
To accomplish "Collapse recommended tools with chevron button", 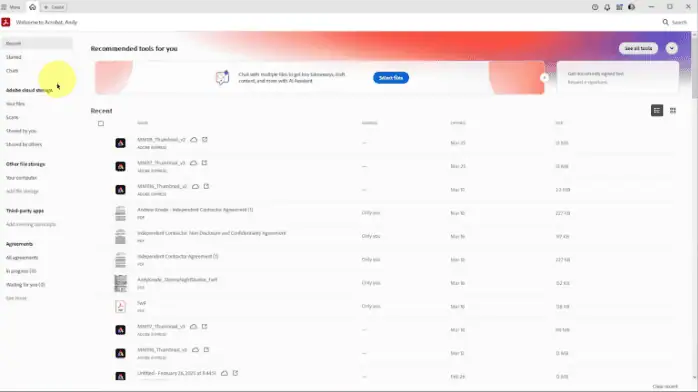I will point(672,48).
